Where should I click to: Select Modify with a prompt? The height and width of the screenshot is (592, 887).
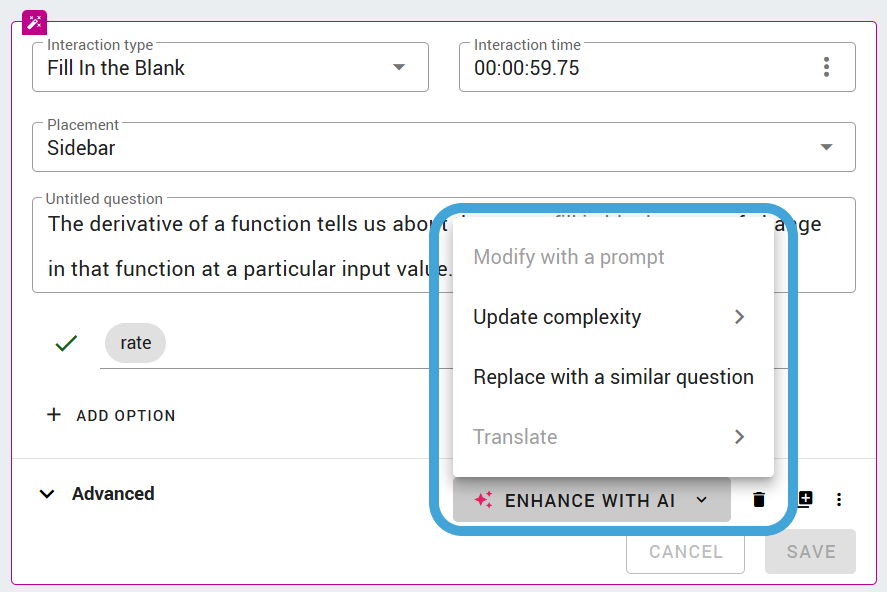[x=613, y=257]
